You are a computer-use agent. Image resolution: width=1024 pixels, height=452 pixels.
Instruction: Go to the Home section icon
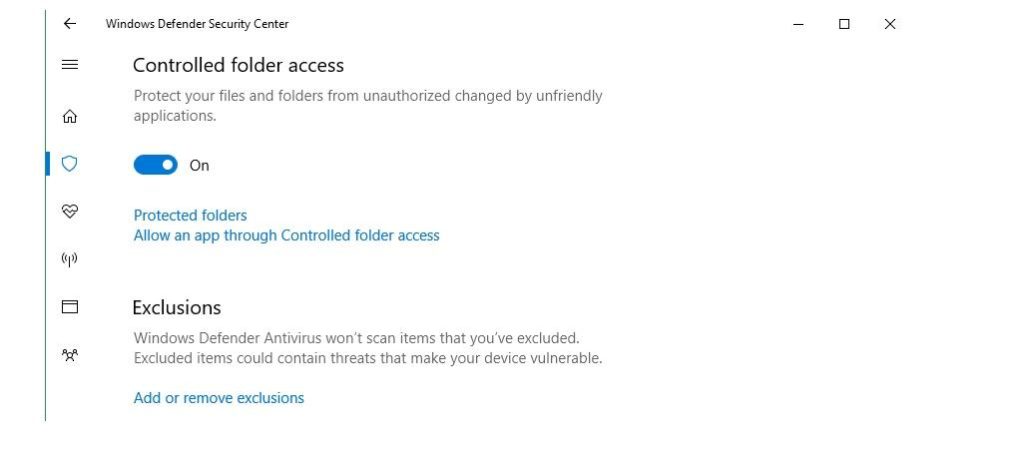click(x=70, y=116)
